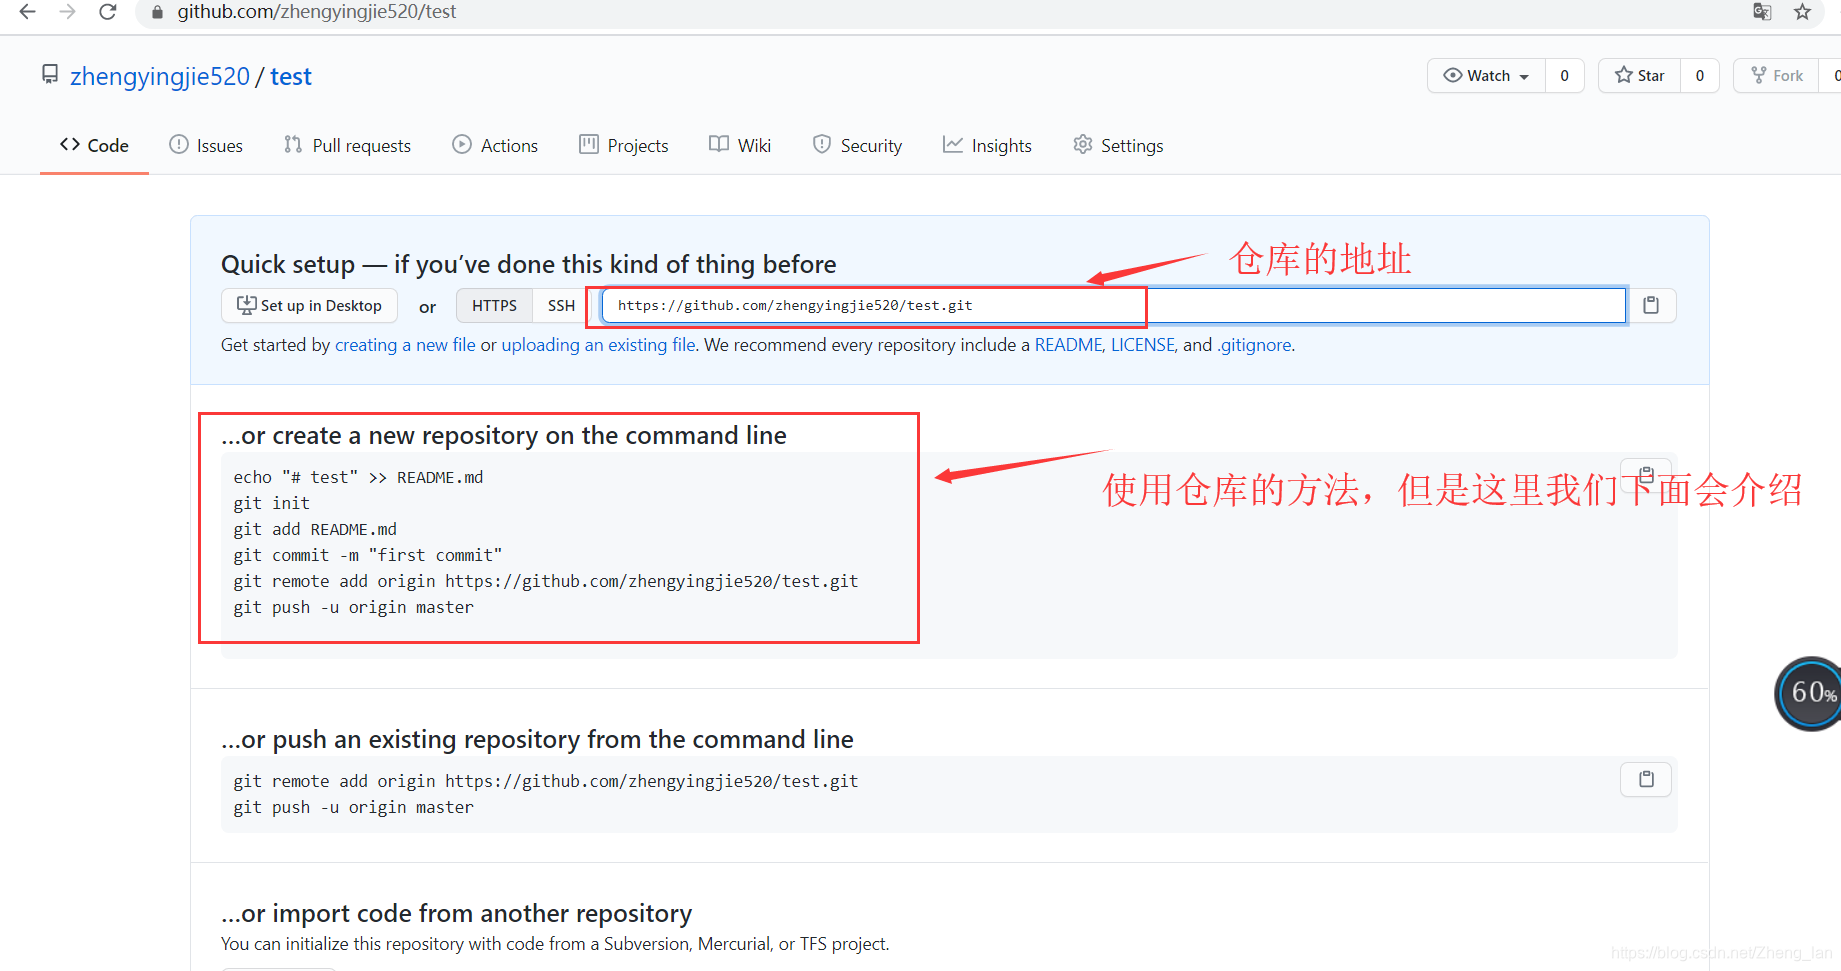Click zhengyingjie520 owner link
This screenshot has height=971, width=1841.
pyautogui.click(x=160, y=76)
